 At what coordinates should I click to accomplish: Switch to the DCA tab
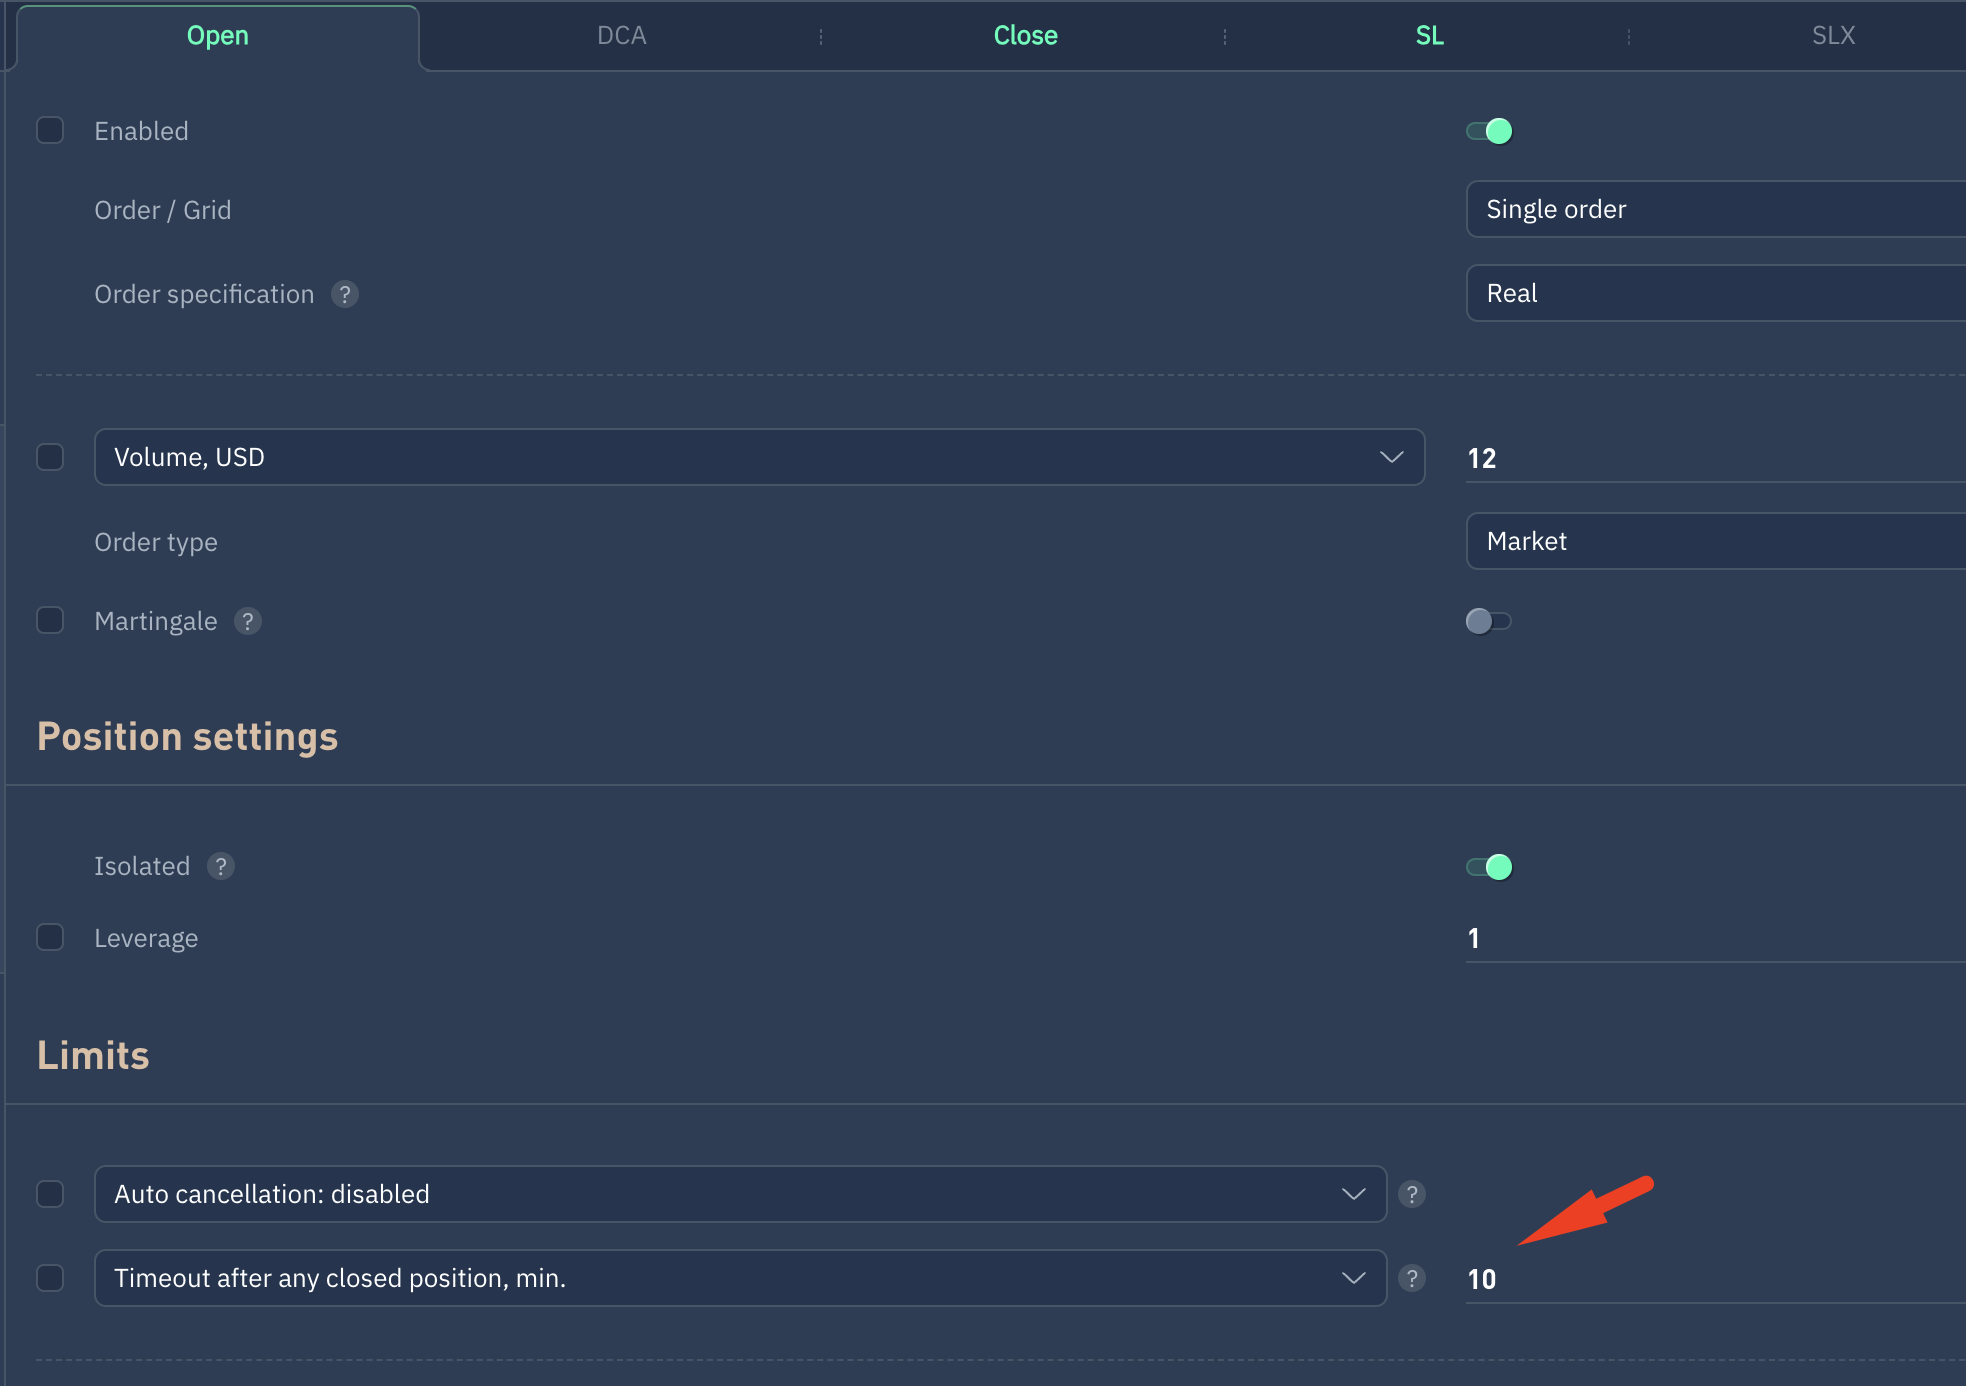click(x=621, y=36)
